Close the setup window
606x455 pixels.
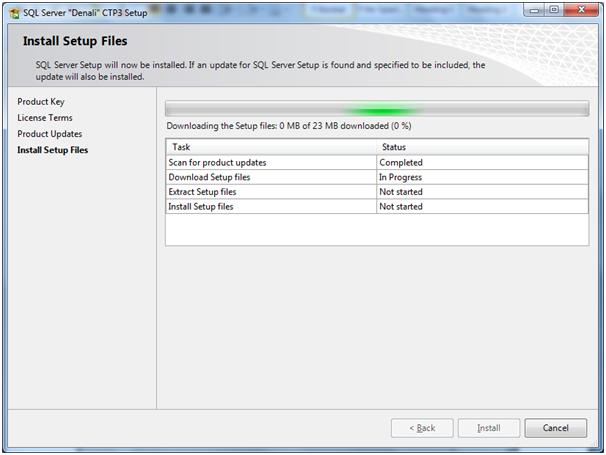coord(581,10)
